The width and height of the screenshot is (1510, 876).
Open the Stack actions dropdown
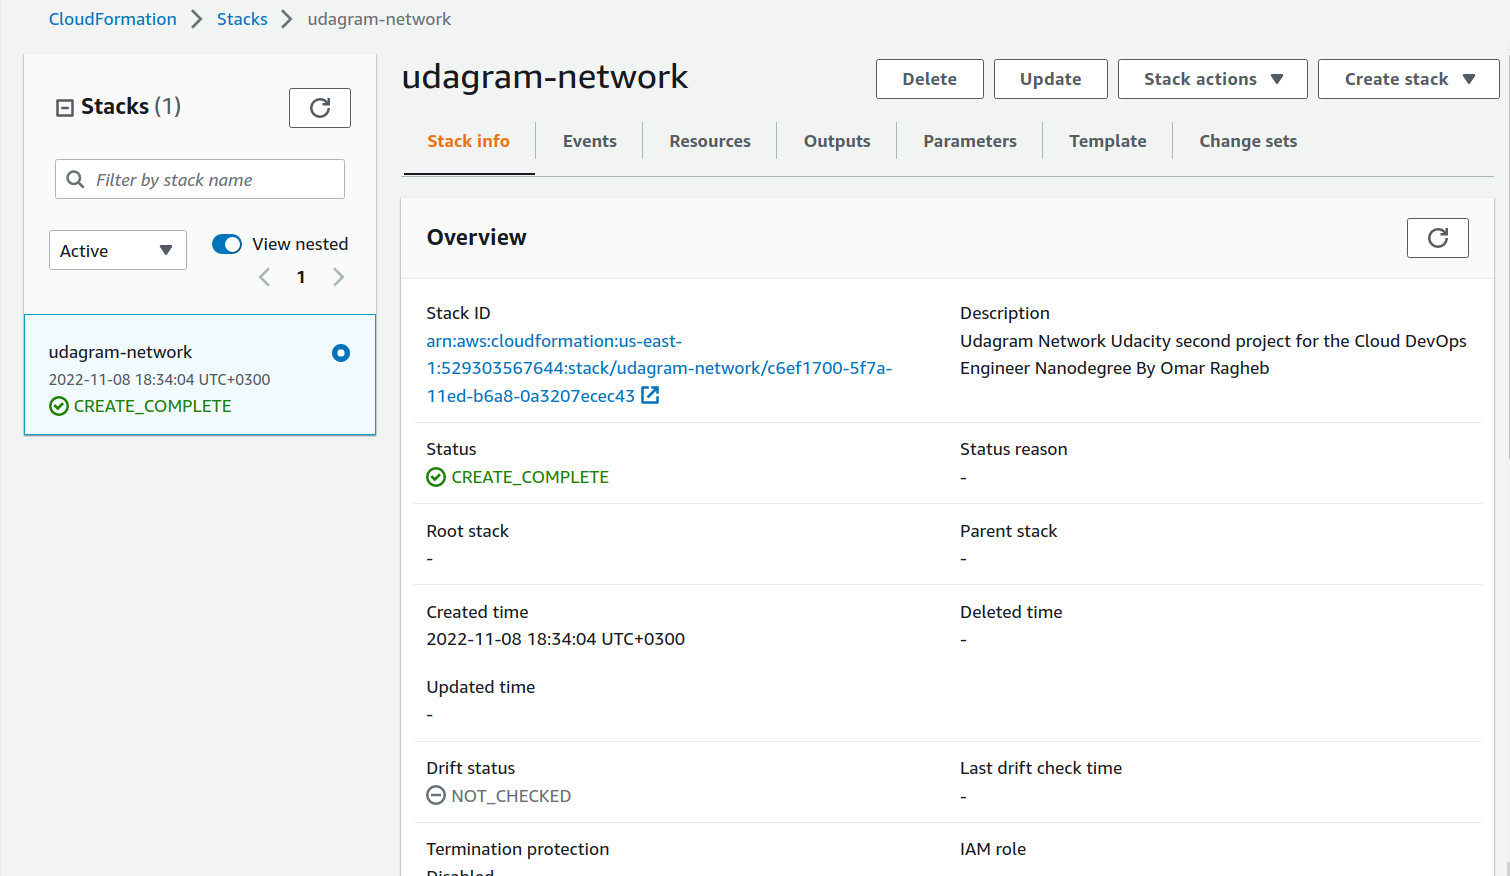tap(1212, 79)
